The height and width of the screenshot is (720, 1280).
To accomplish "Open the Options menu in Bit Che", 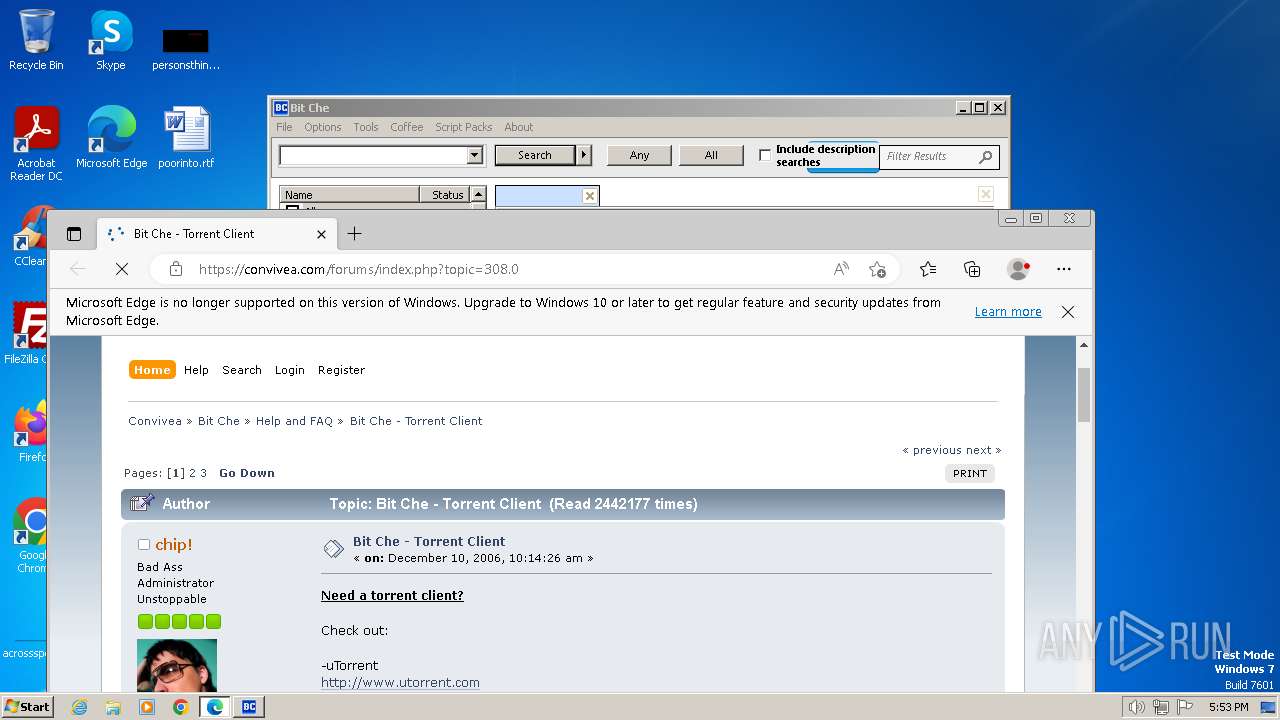I will [323, 127].
